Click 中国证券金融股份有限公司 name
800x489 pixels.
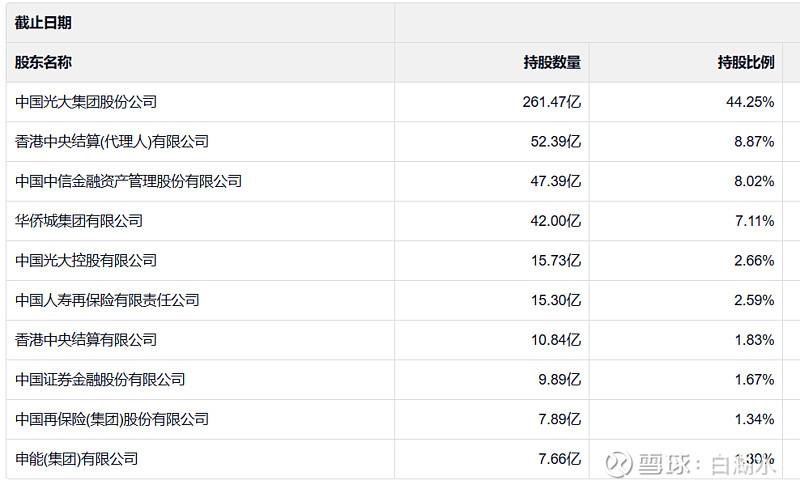(100, 380)
